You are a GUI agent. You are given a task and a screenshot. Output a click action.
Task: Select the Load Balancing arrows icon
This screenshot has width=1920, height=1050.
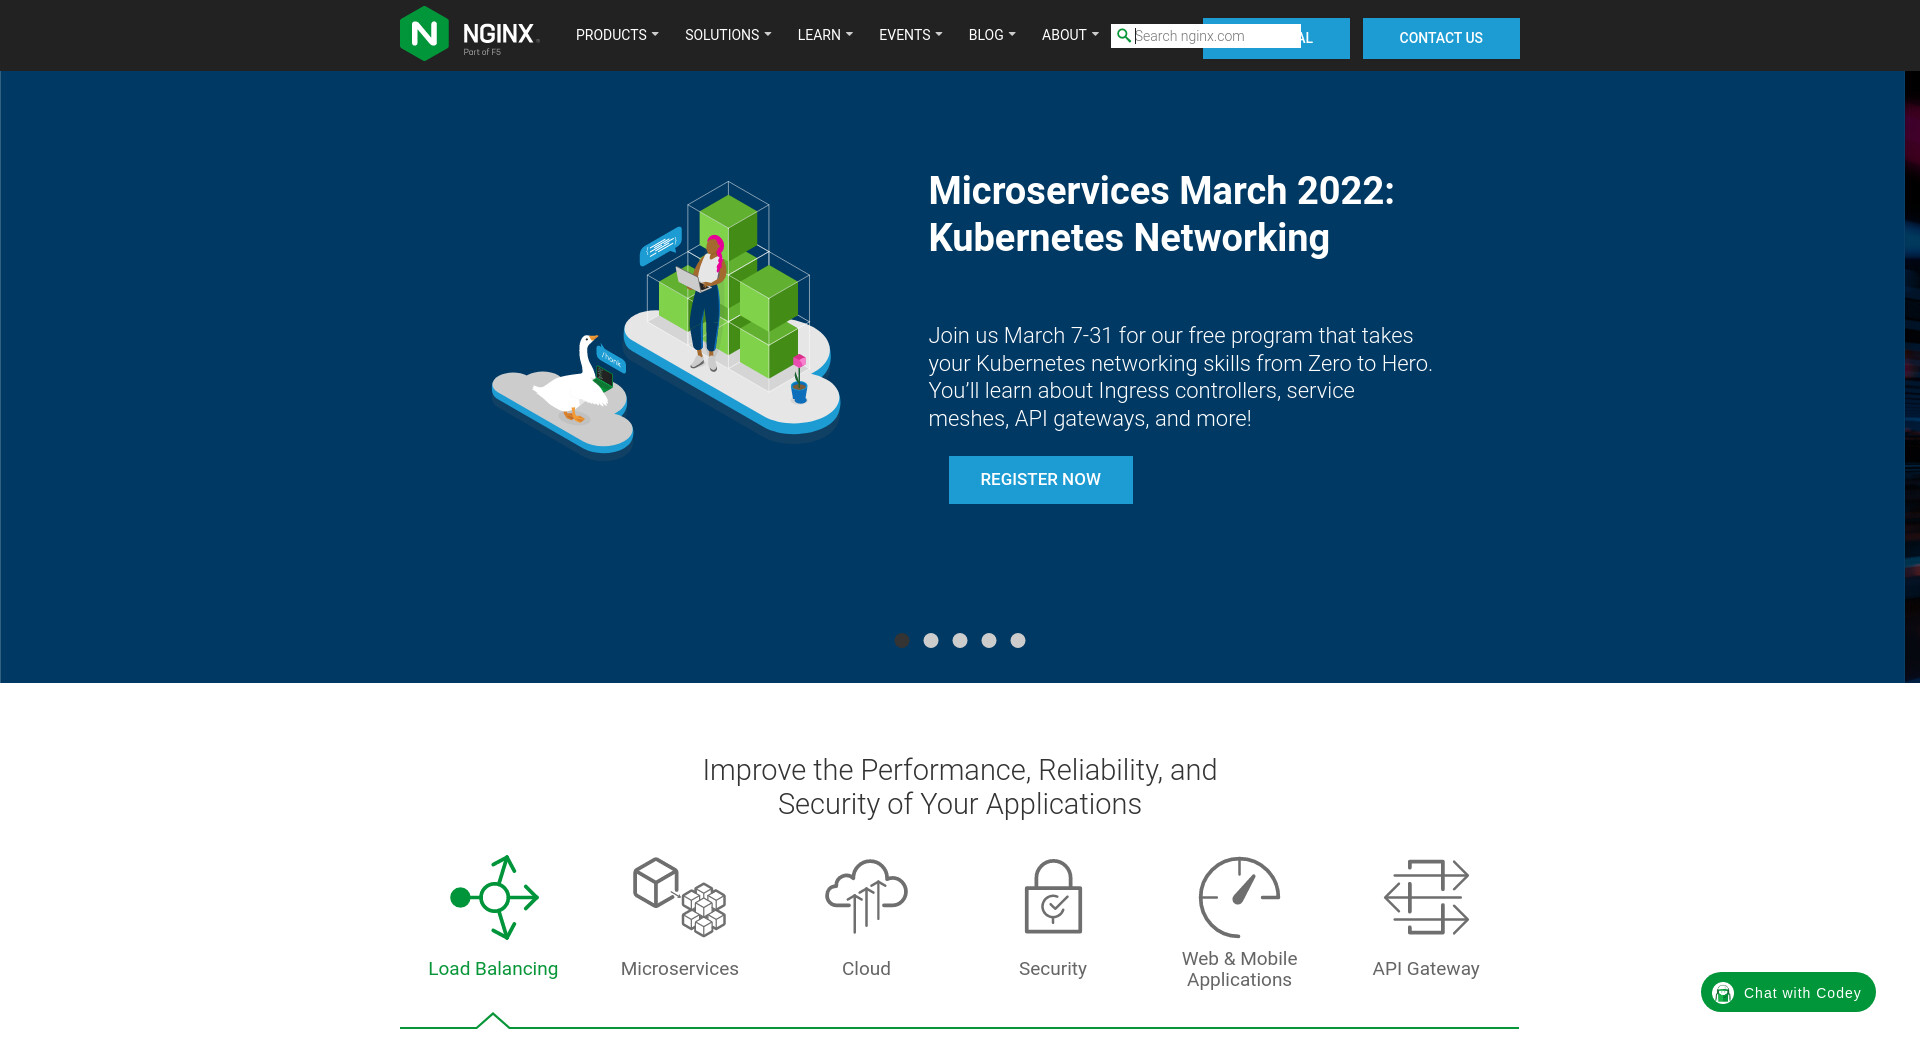click(494, 897)
